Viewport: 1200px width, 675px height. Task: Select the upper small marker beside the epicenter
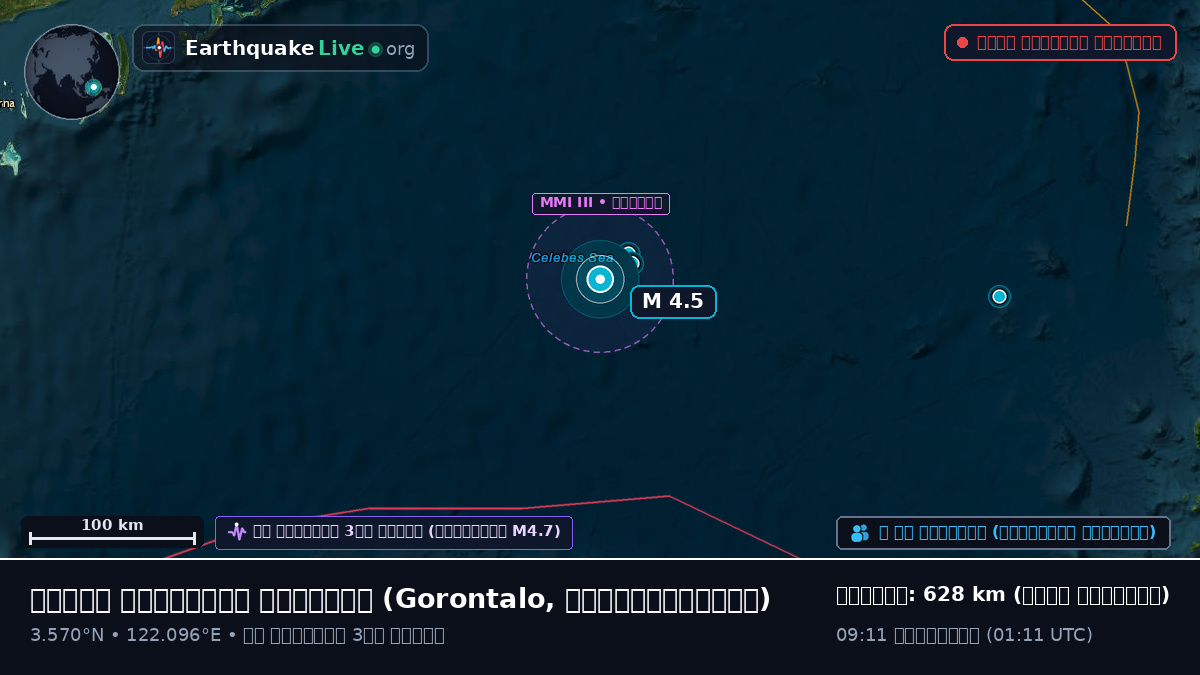coord(628,251)
